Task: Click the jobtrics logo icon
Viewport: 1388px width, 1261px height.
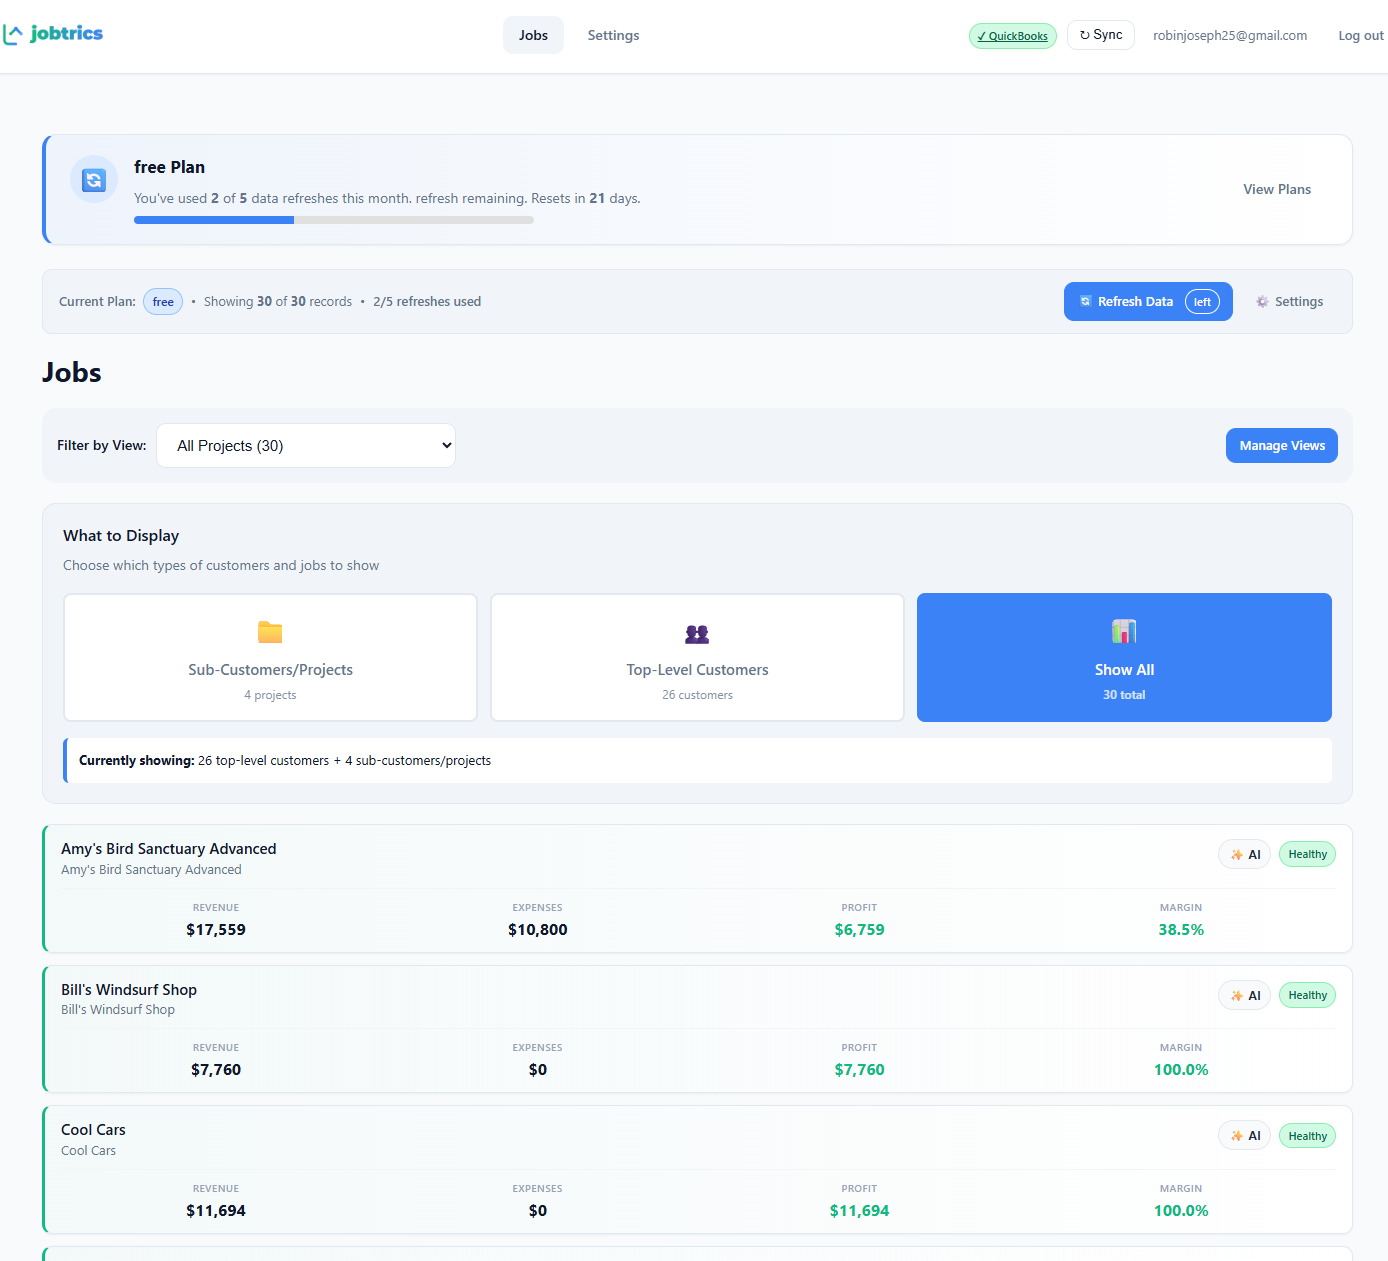Action: [x=13, y=34]
